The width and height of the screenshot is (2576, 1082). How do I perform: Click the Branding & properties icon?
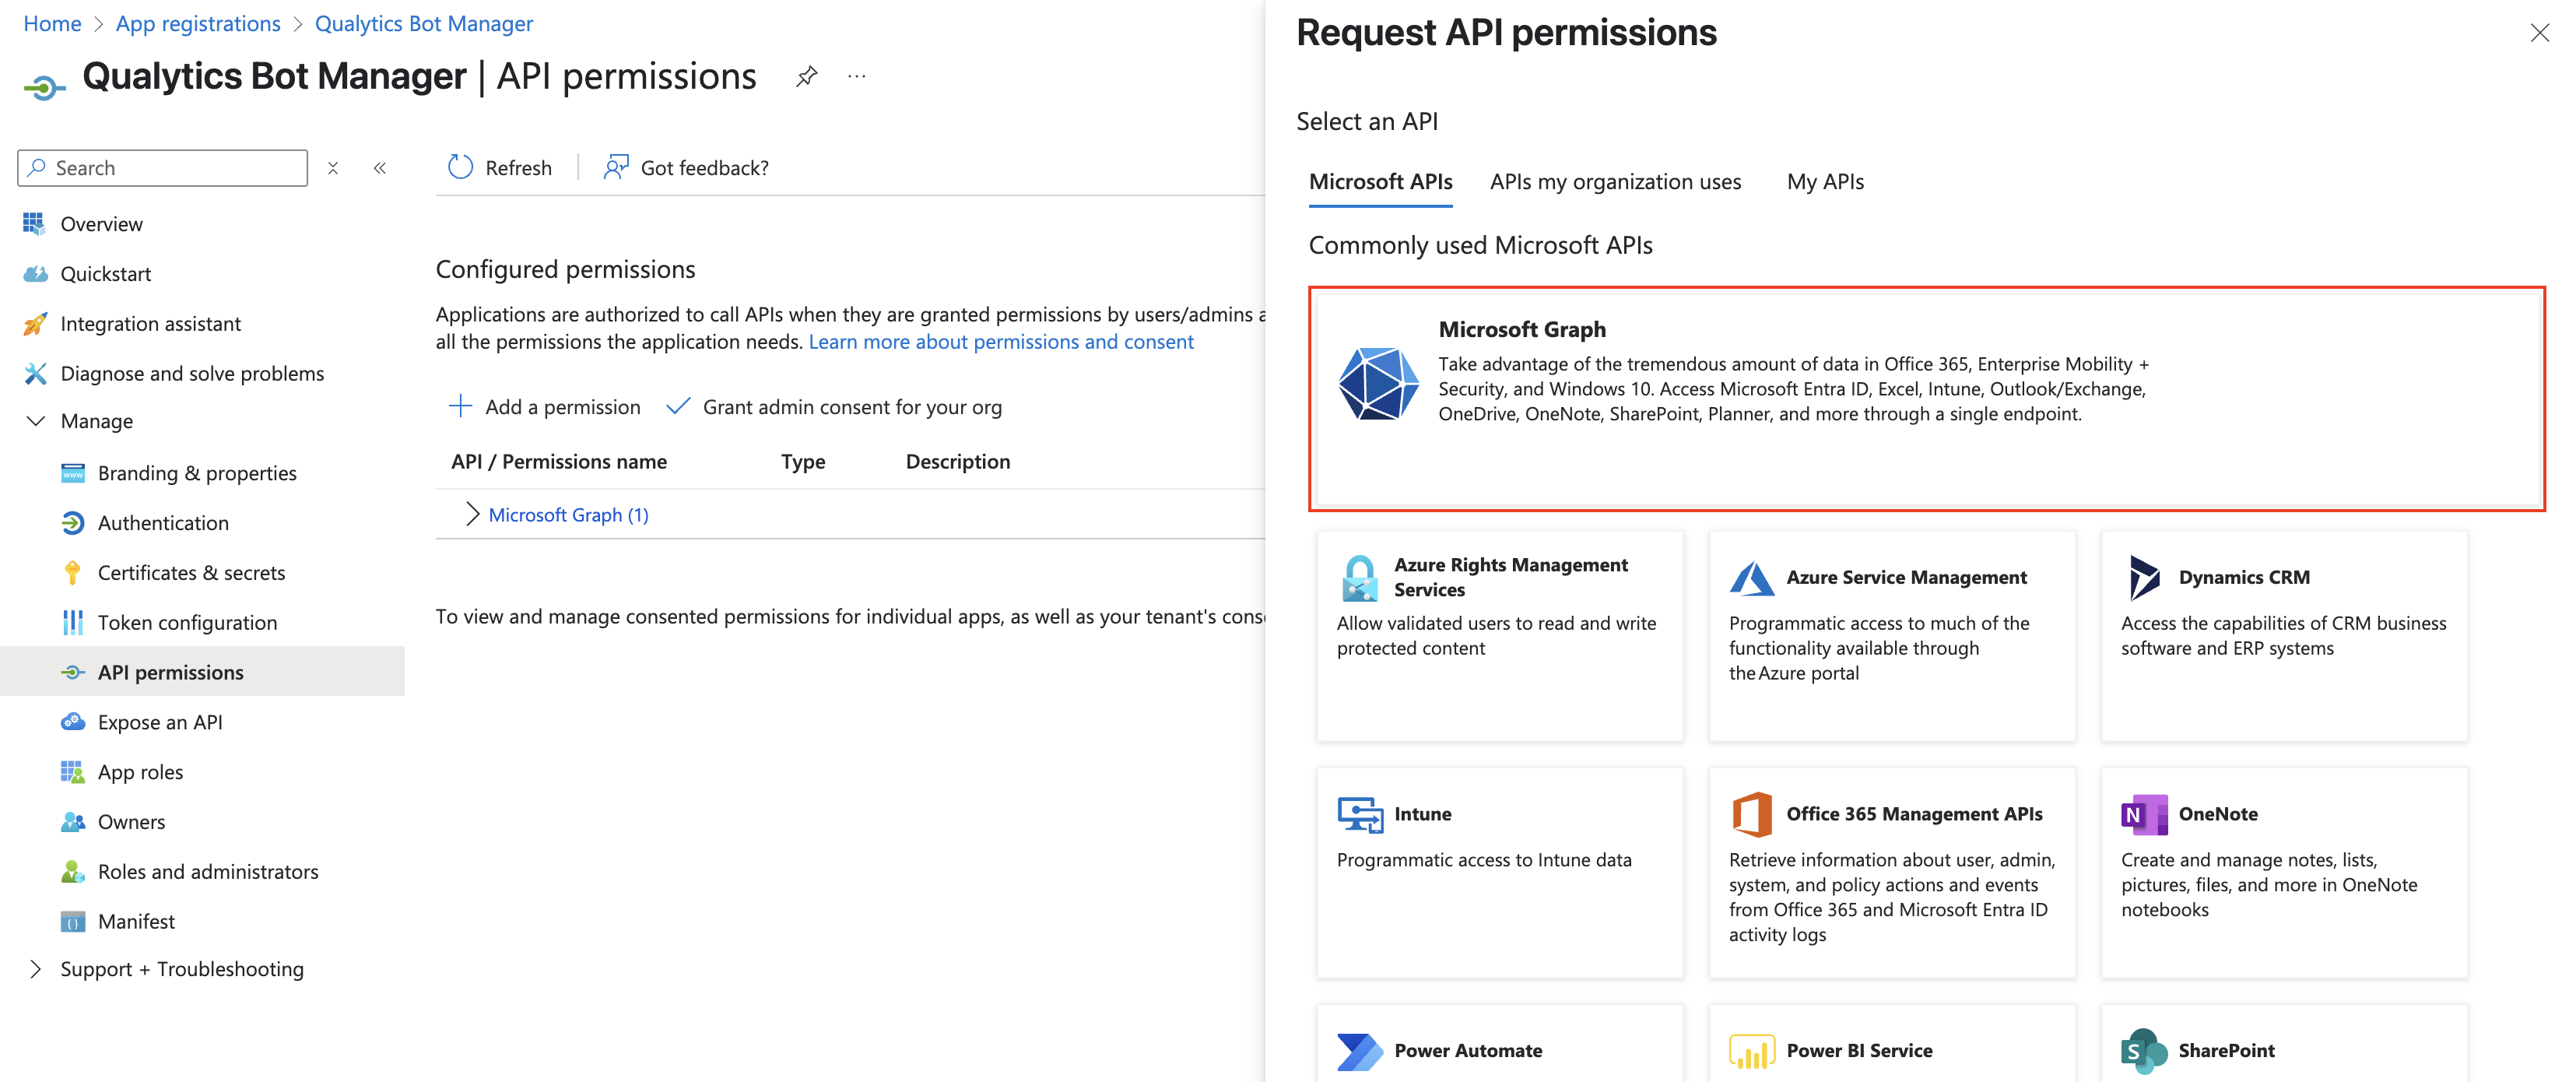[x=73, y=473]
